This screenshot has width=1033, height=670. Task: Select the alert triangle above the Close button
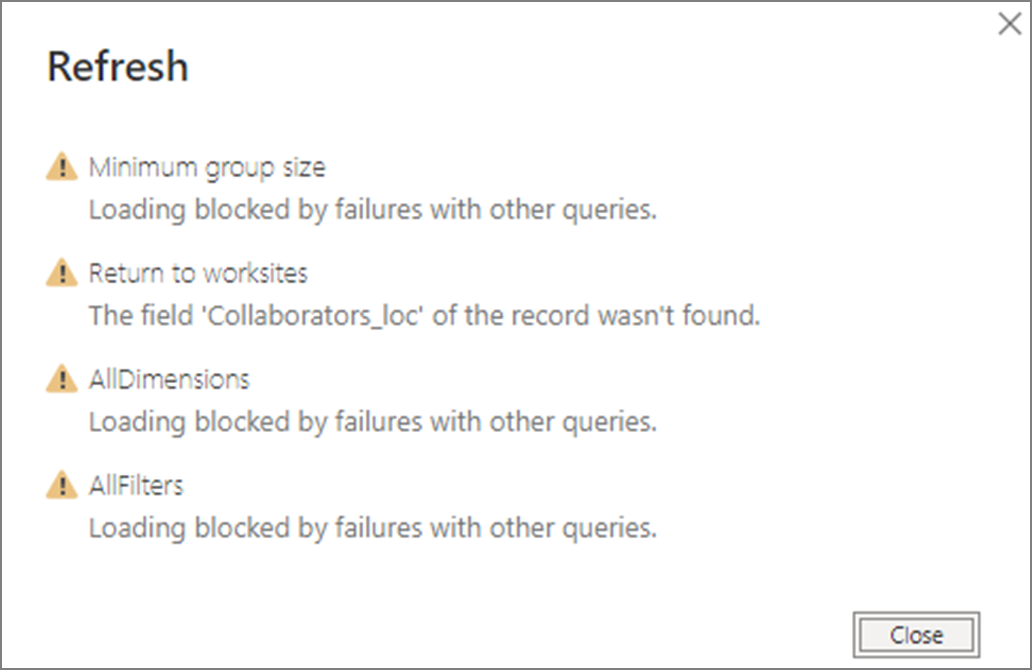[x=61, y=485]
